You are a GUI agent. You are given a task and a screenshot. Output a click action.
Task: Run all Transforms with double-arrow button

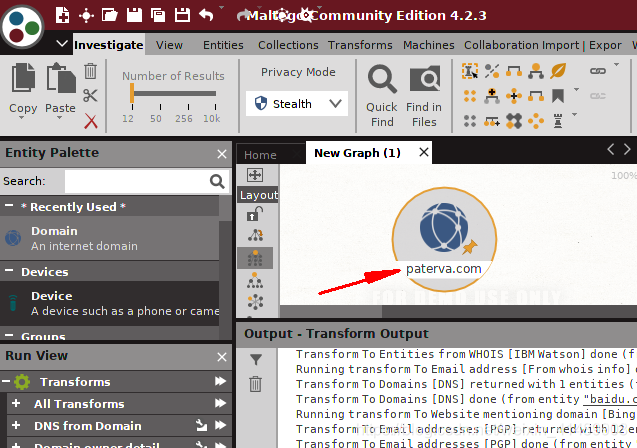(221, 381)
